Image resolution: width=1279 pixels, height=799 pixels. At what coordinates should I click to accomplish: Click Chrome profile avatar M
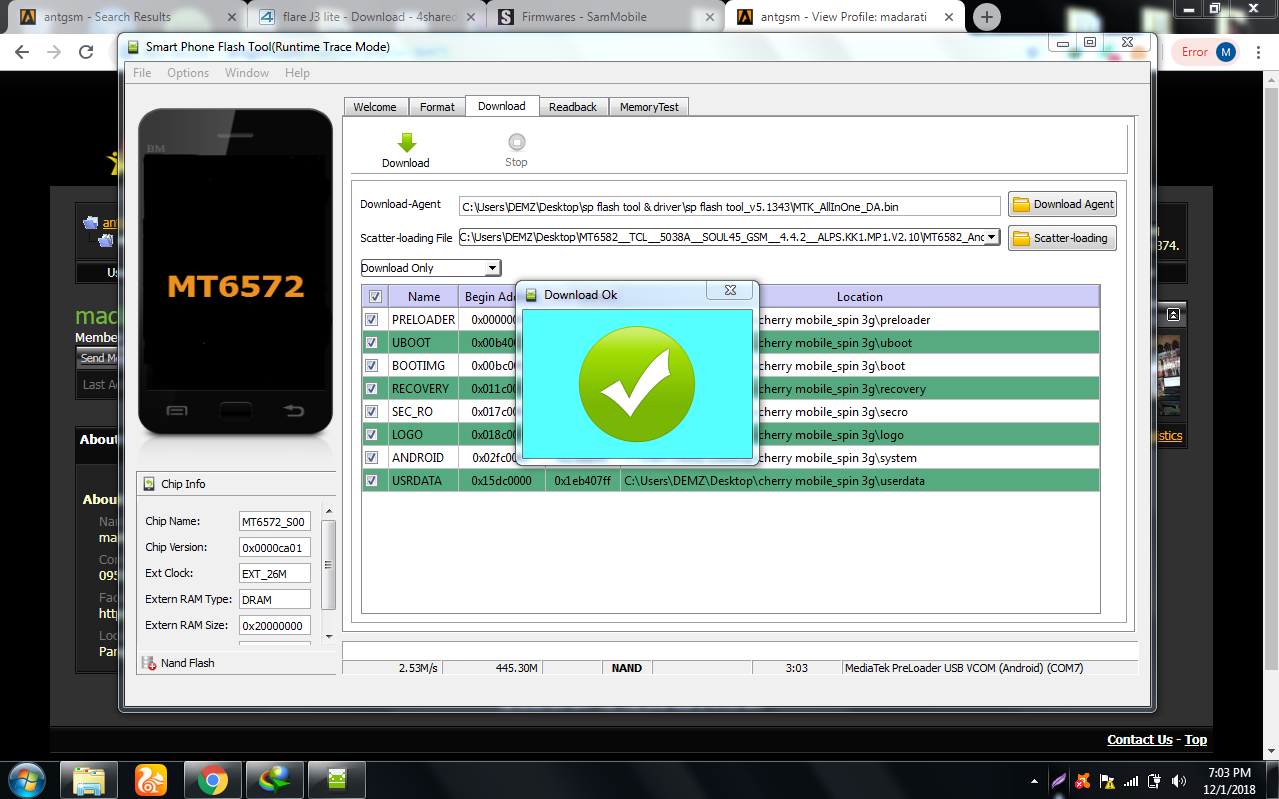pyautogui.click(x=1226, y=52)
